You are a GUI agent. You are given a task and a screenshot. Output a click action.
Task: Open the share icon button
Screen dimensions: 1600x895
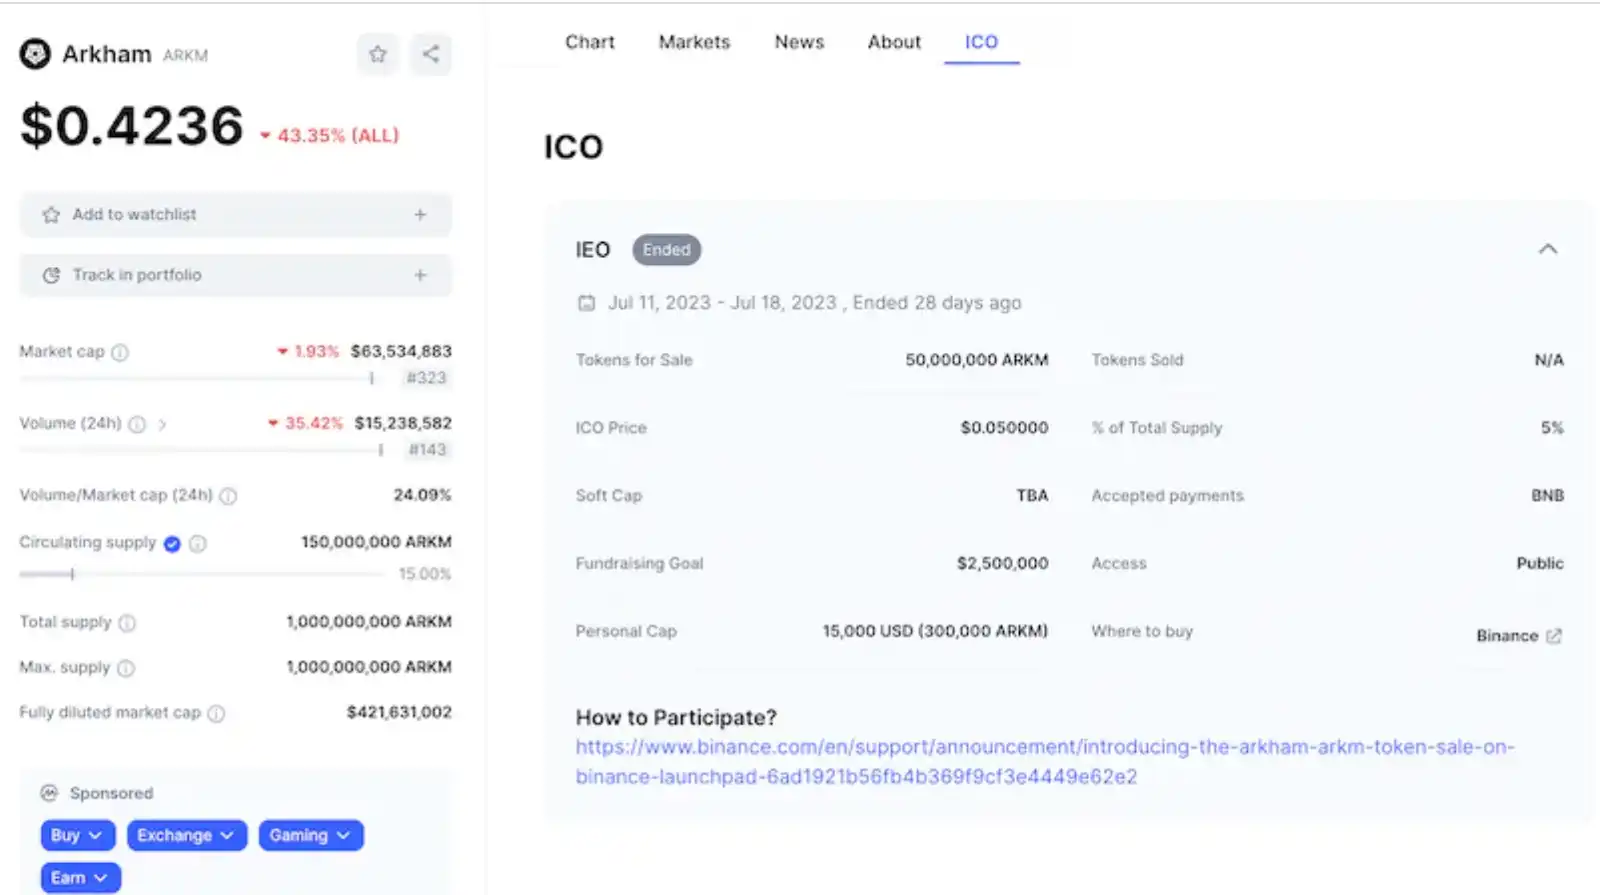coord(431,54)
